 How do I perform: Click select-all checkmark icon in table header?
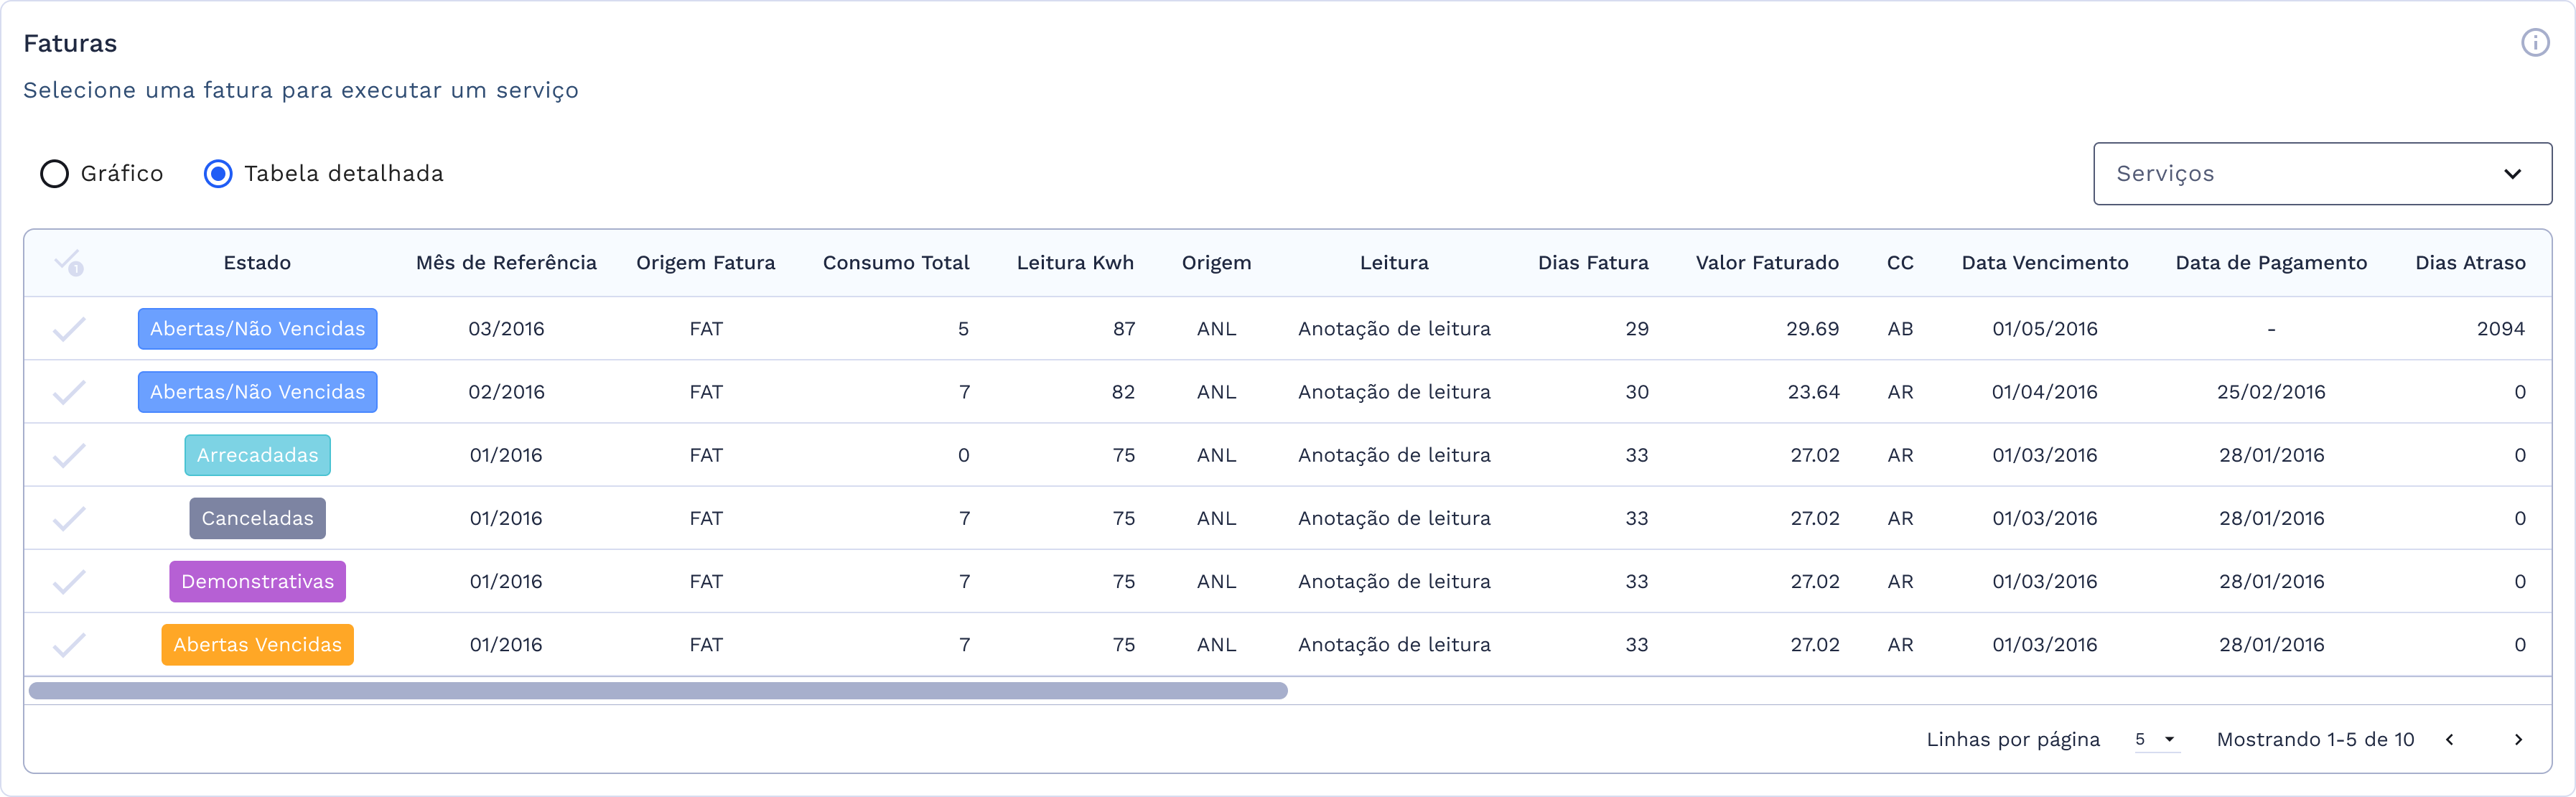tap(69, 263)
